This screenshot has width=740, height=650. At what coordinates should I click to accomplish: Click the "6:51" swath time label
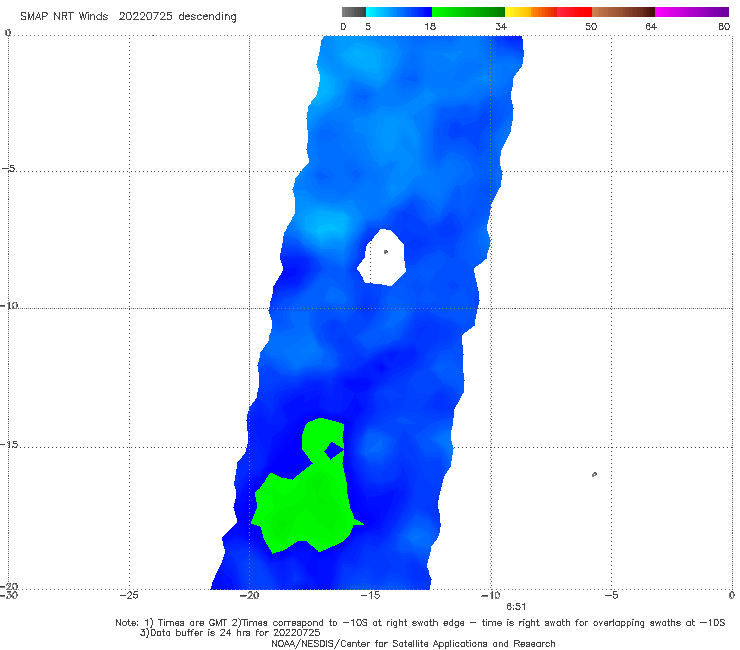[516, 607]
